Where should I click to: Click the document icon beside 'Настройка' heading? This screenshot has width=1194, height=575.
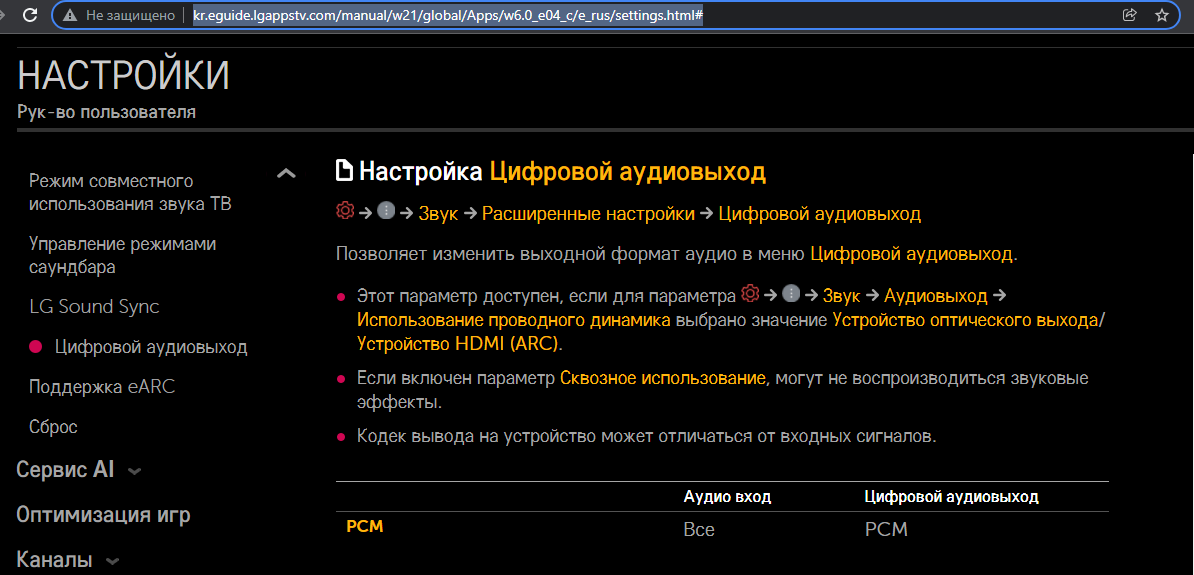[344, 171]
